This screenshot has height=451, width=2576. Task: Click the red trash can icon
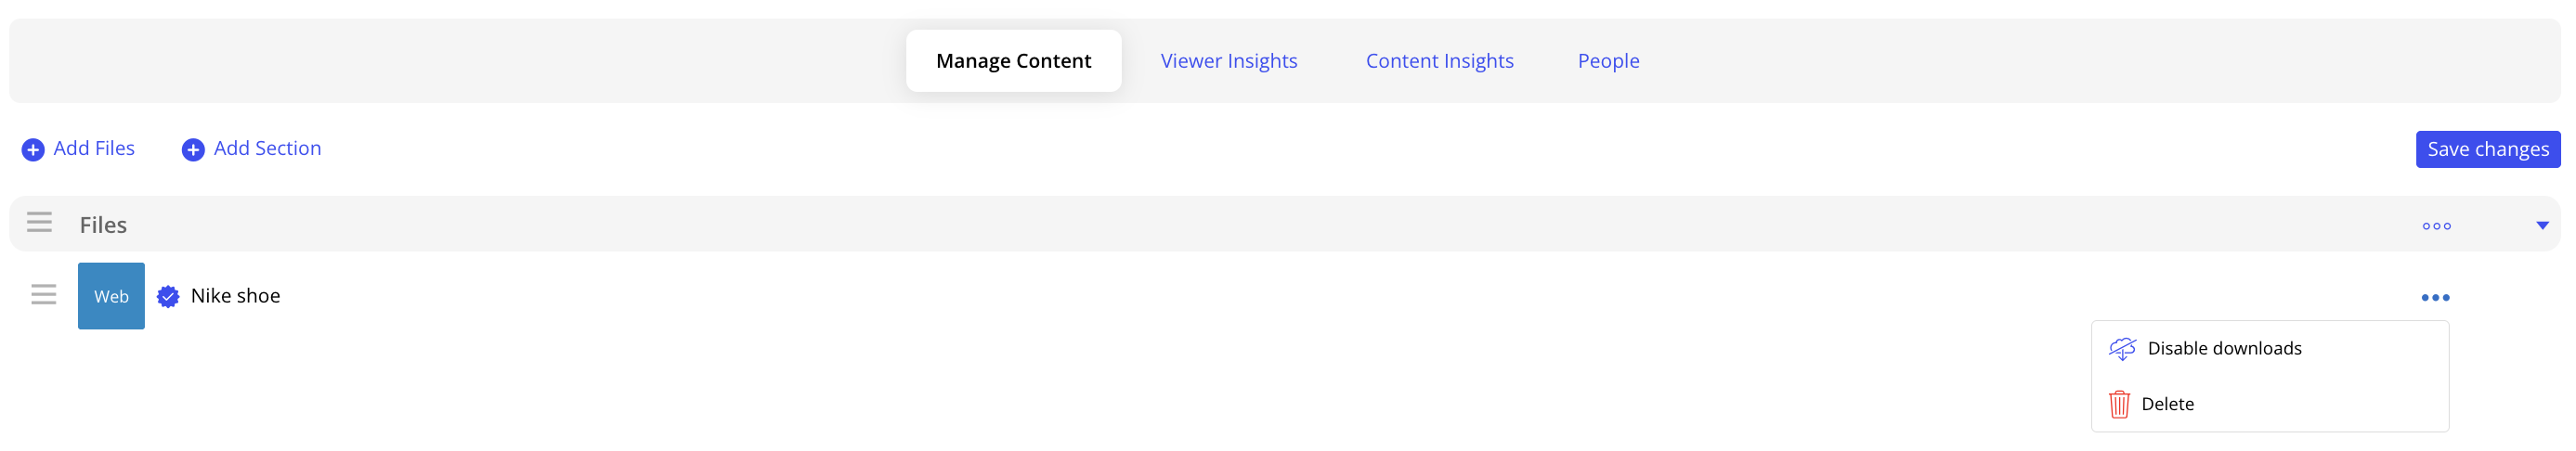tap(2119, 404)
